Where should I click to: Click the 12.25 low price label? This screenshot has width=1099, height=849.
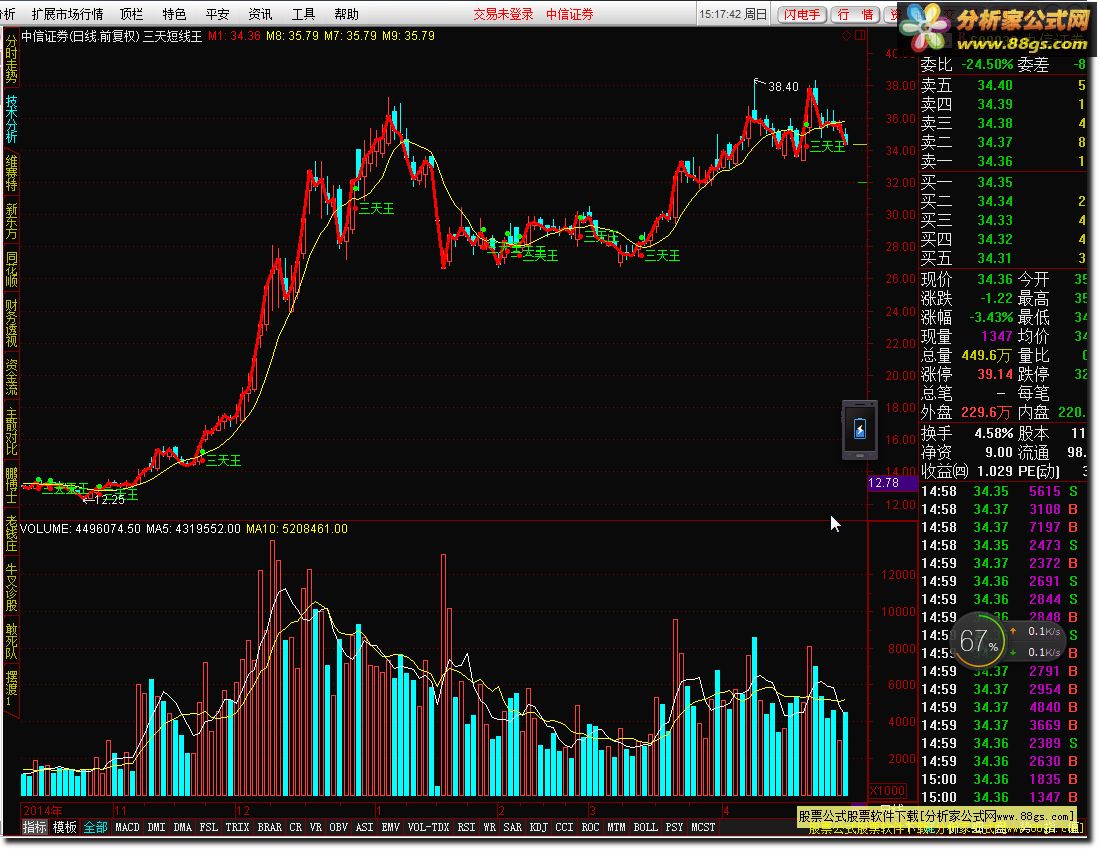click(x=109, y=500)
